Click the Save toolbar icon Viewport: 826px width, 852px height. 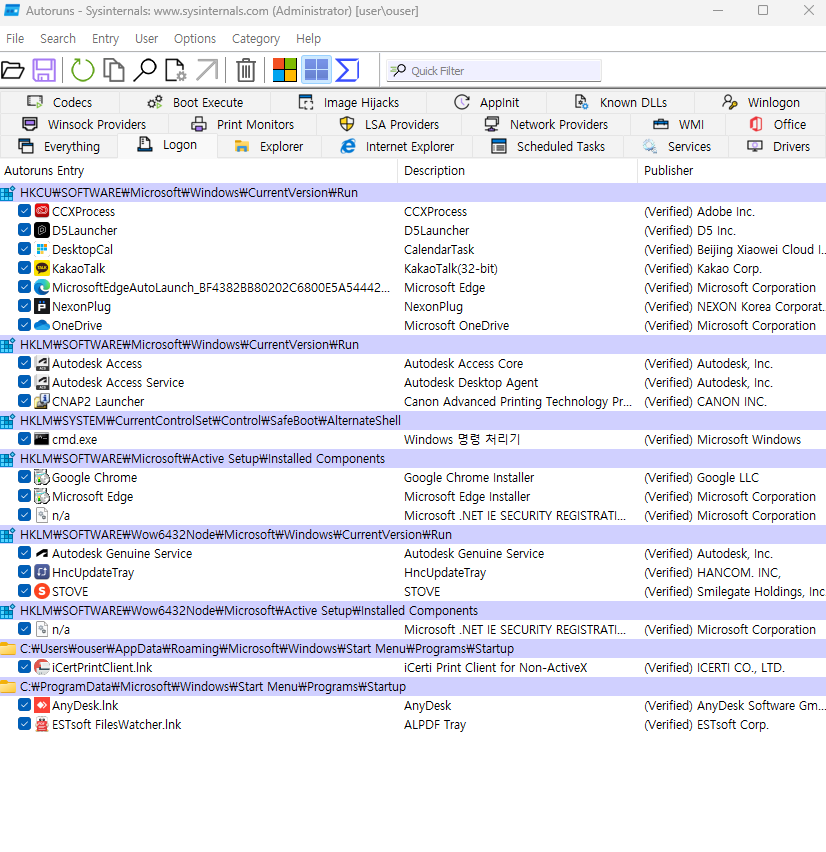point(44,71)
